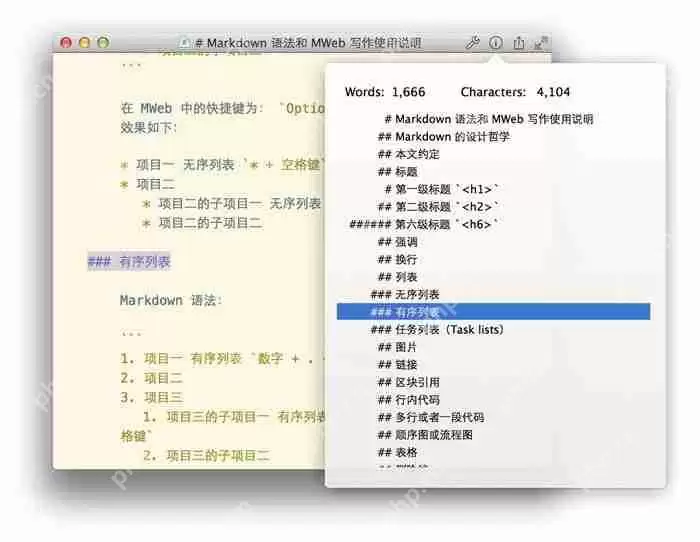Select '## 列表' in the outline

[x=398, y=277]
